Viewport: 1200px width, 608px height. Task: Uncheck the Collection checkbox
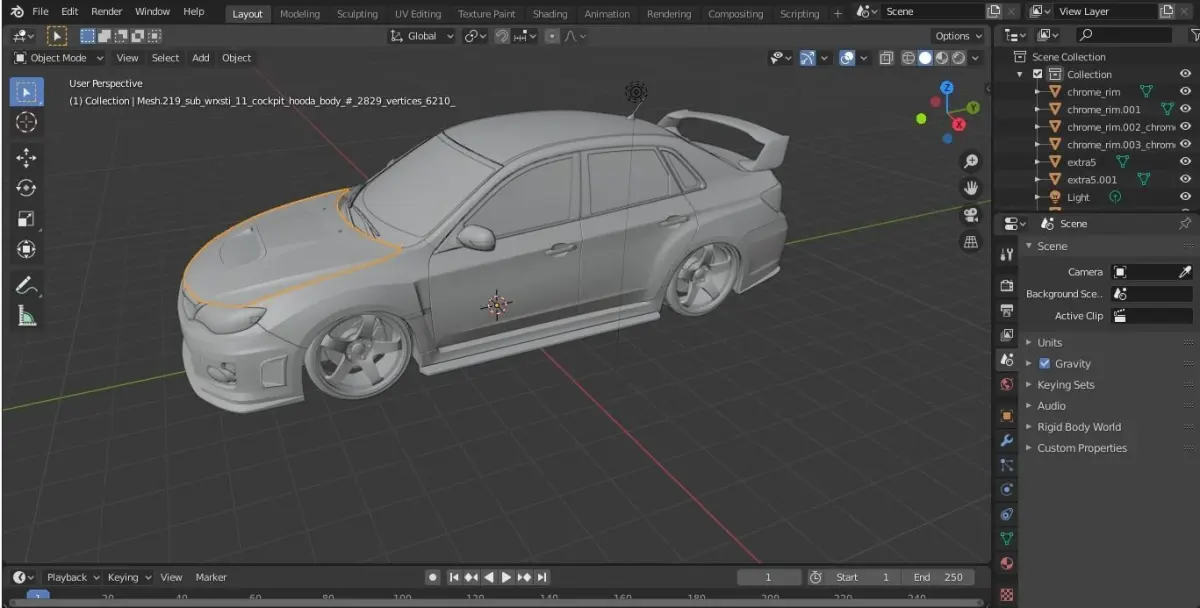[x=1037, y=74]
